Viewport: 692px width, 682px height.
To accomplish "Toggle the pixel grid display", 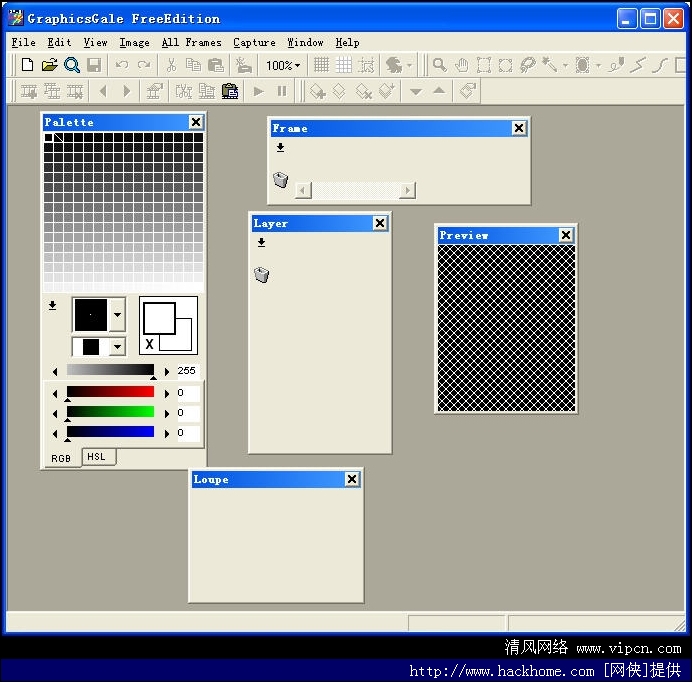I will click(x=321, y=65).
